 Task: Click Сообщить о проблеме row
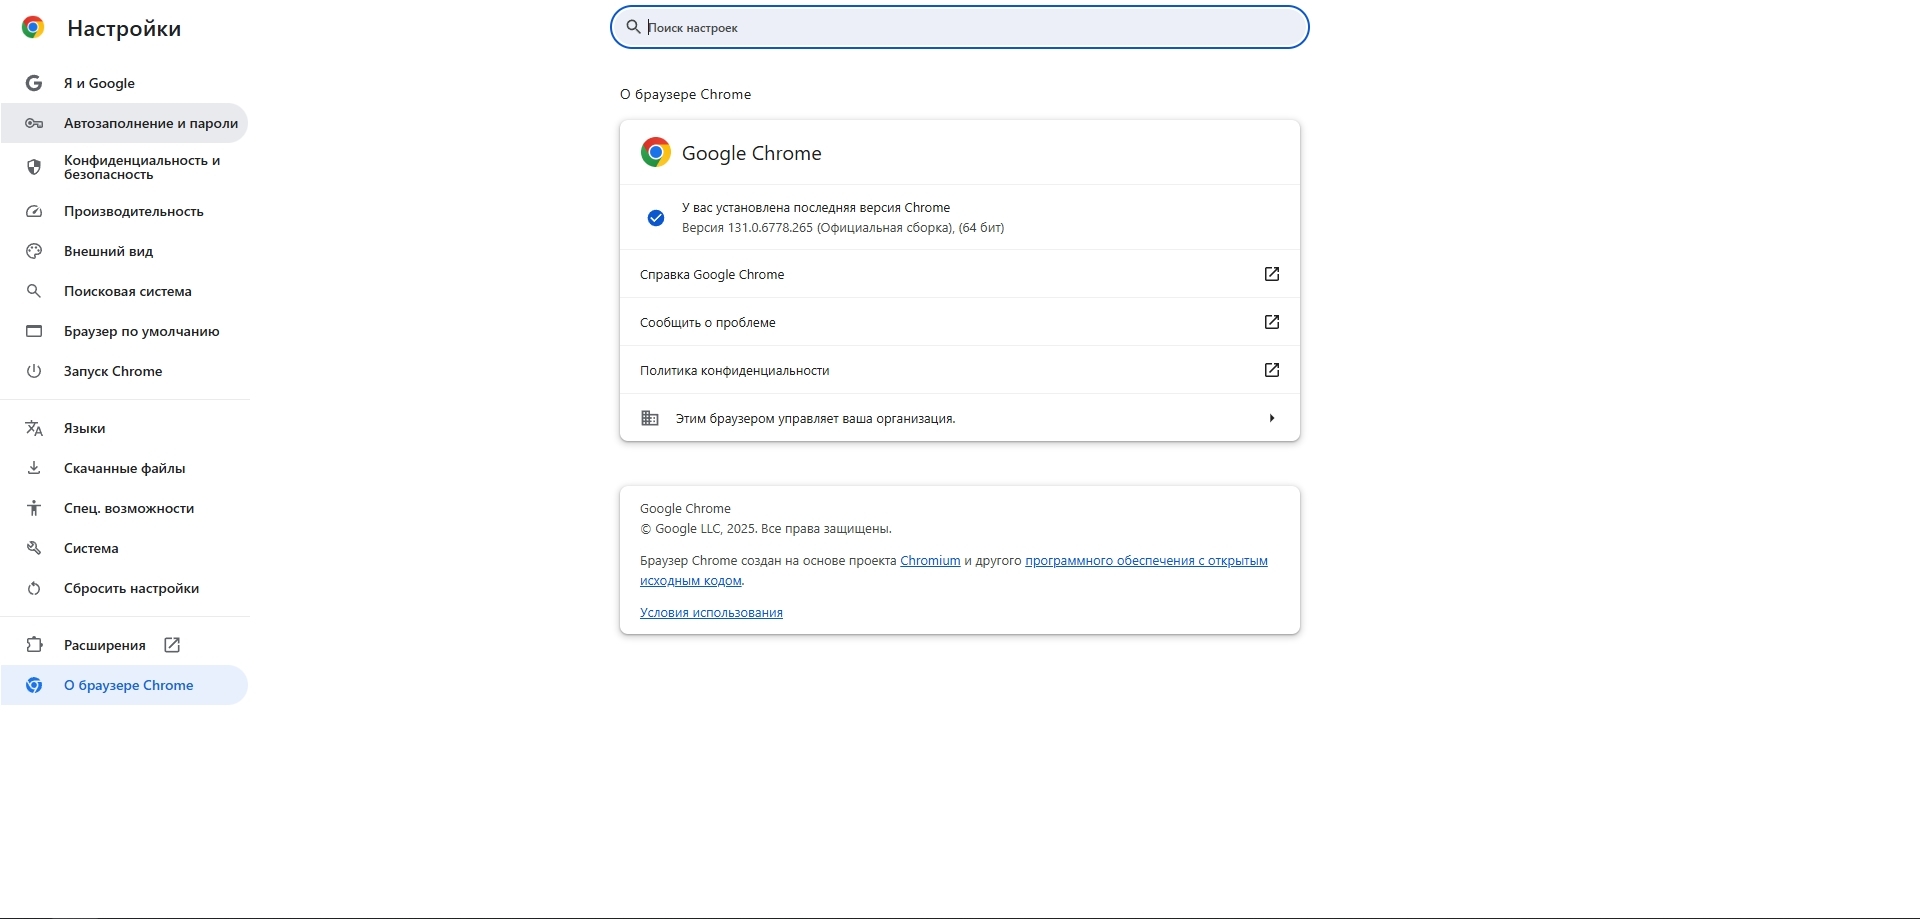tap(960, 322)
